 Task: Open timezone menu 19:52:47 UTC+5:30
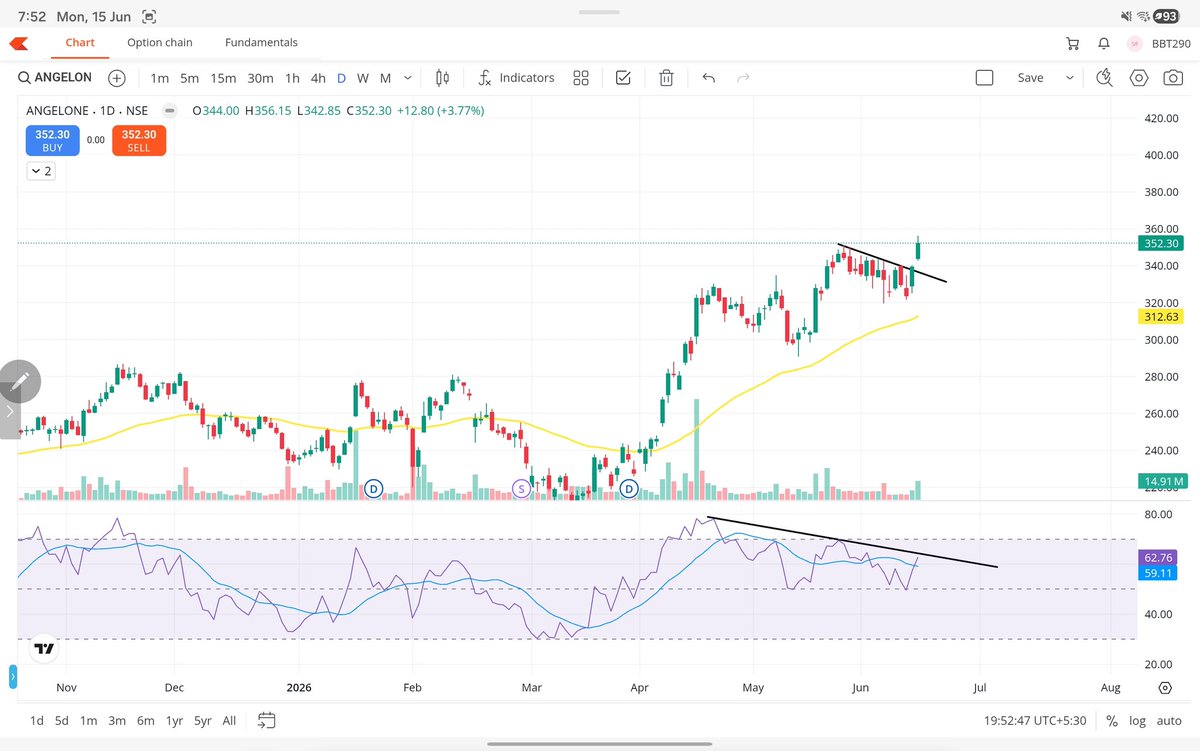1035,720
